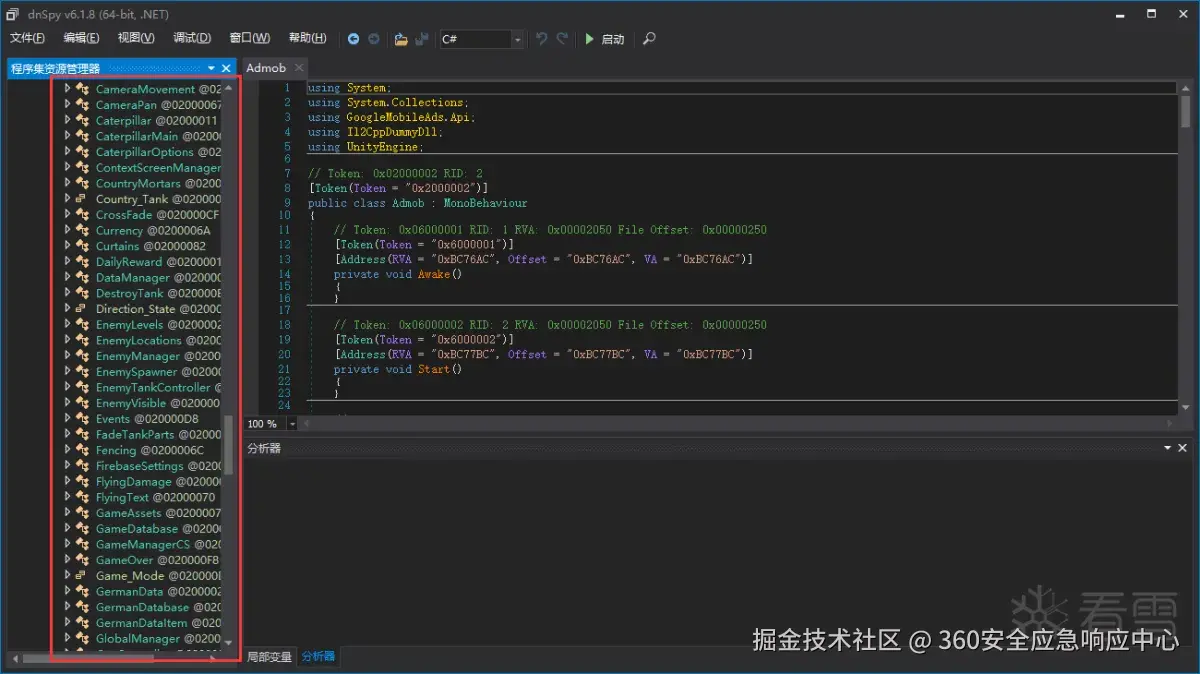This screenshot has width=1200, height=674.
Task: Close the Admob tab
Action: click(299, 68)
